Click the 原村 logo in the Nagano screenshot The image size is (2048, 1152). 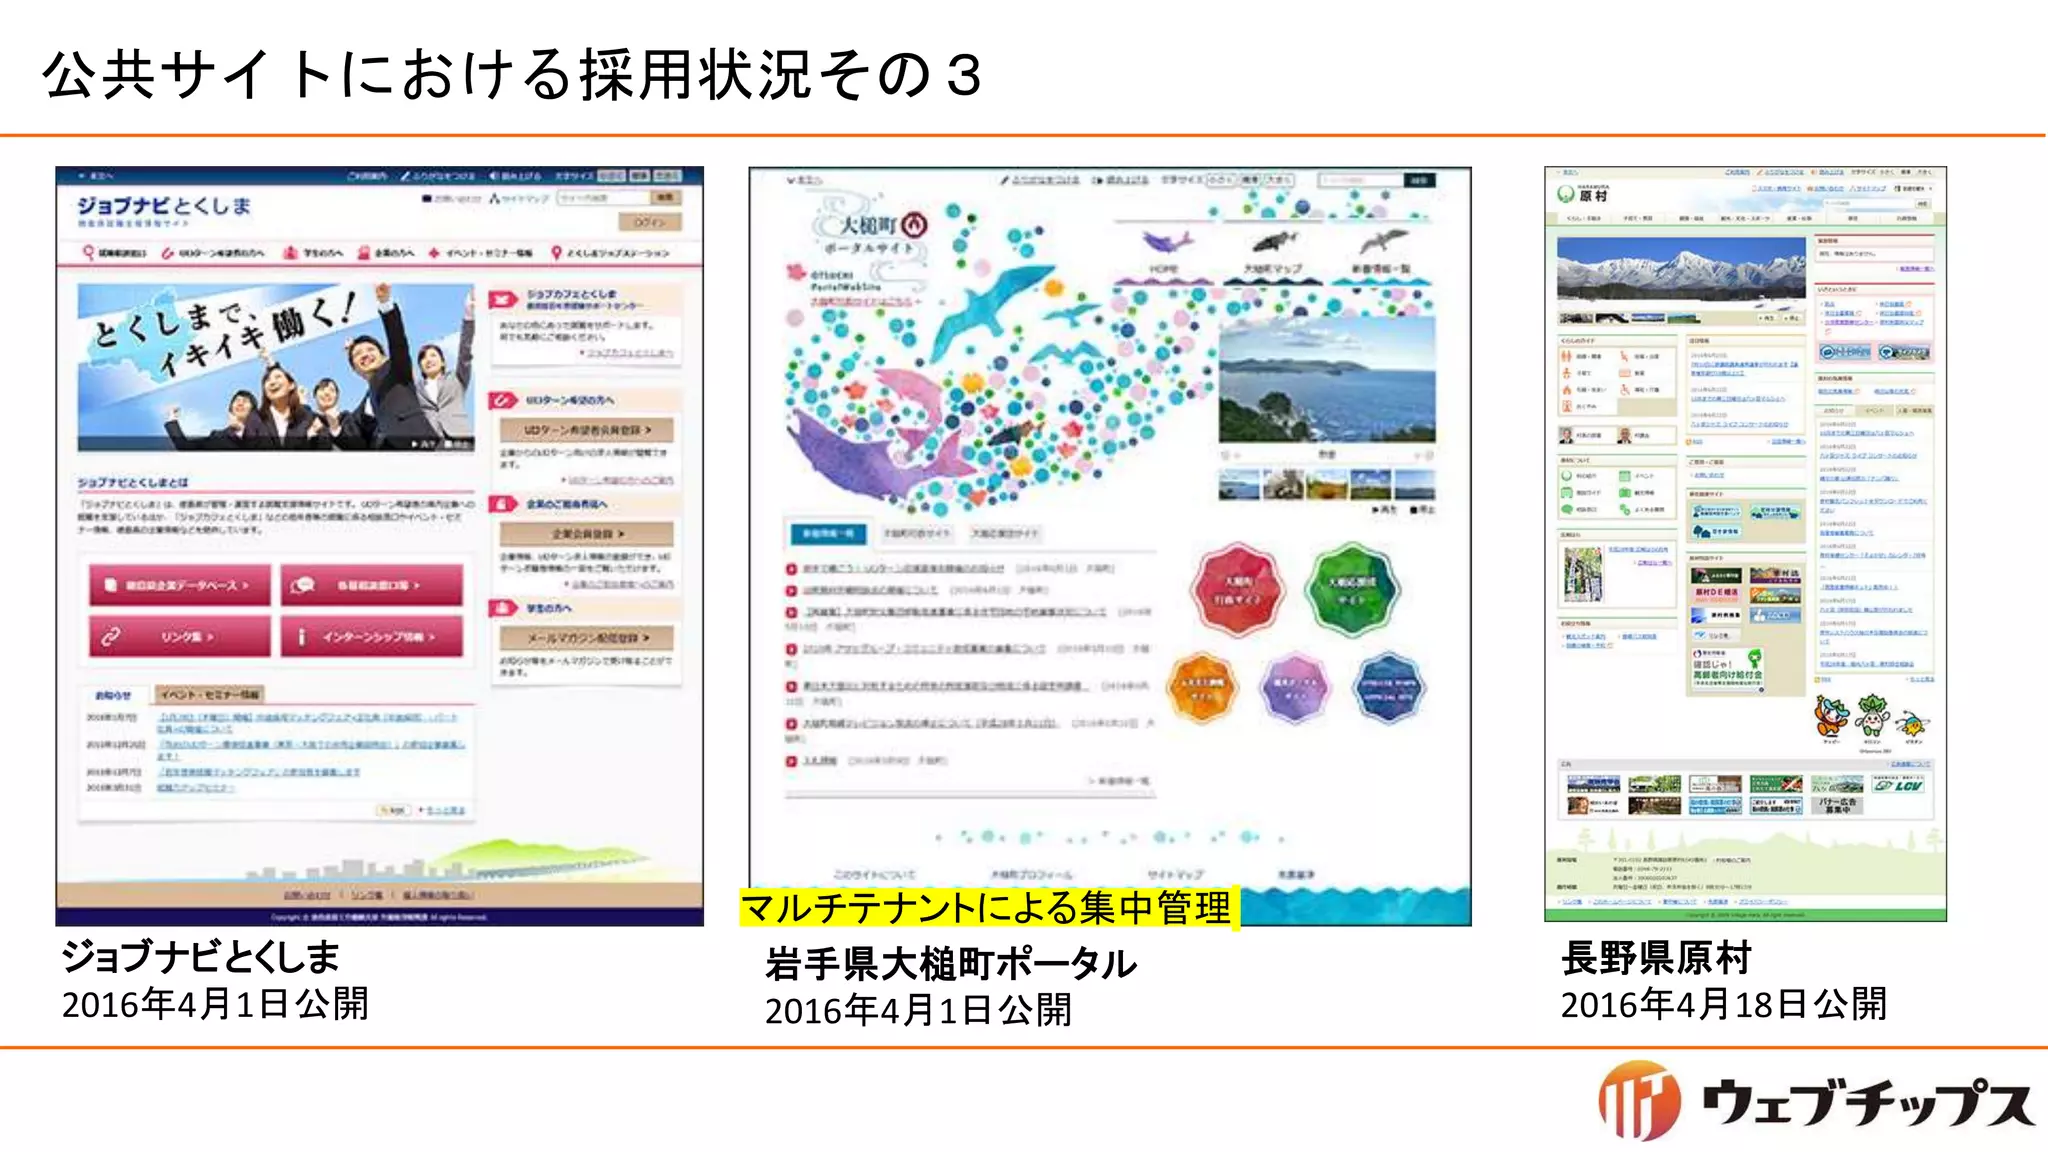[x=1583, y=193]
